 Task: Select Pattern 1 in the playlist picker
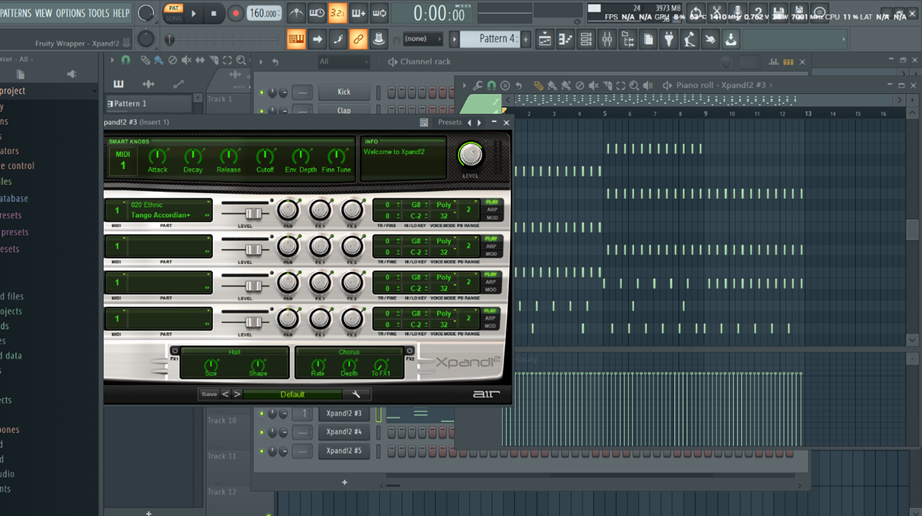pyautogui.click(x=148, y=103)
